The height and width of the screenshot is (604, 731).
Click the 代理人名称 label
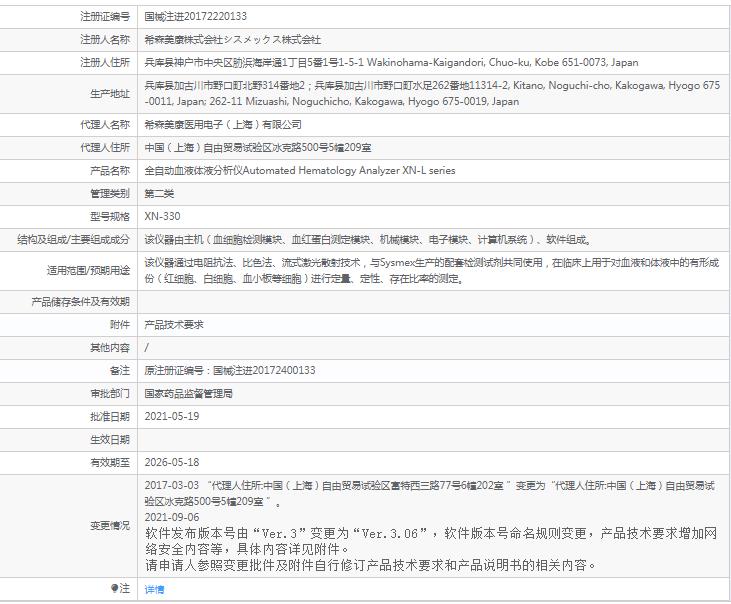click(x=105, y=124)
